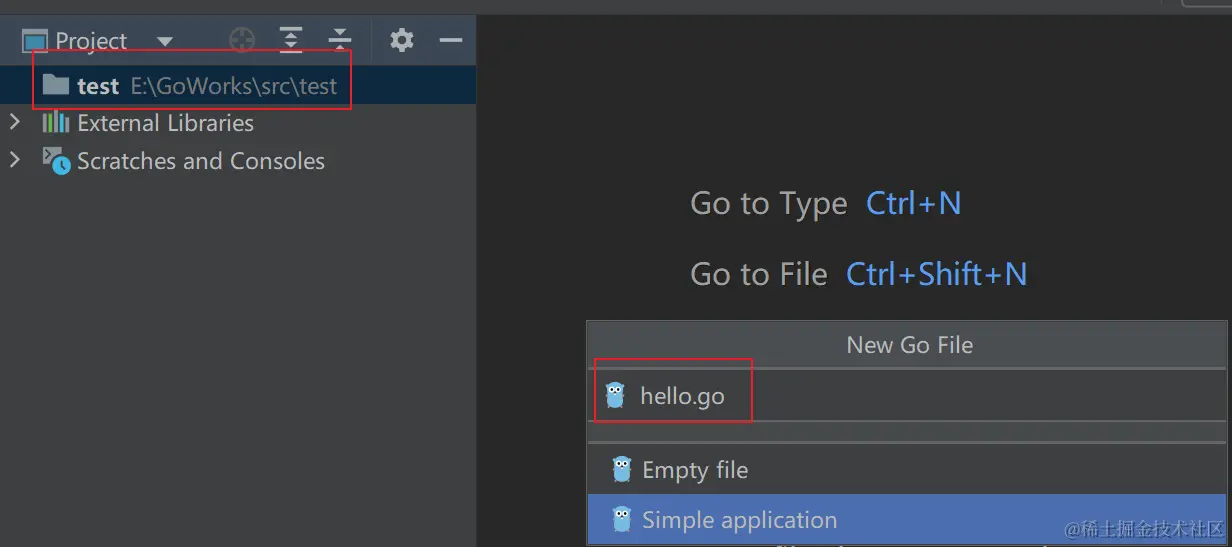Expand the Scratches and Consoles node
Screen dimensions: 1232x547
pyautogui.click(x=14, y=160)
